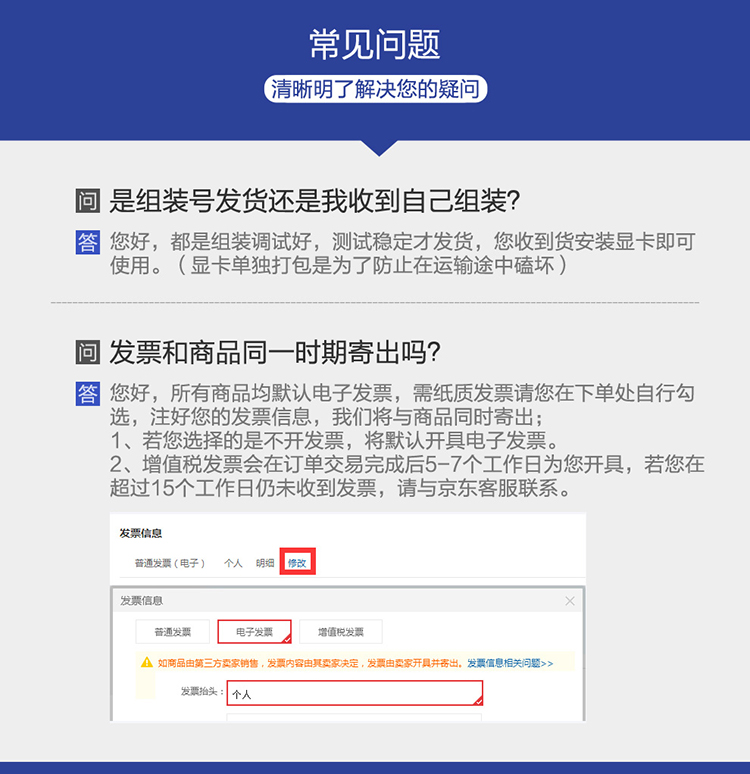Click the 答 icon beside the assembly answer
The width and height of the screenshot is (750, 774).
click(x=88, y=242)
